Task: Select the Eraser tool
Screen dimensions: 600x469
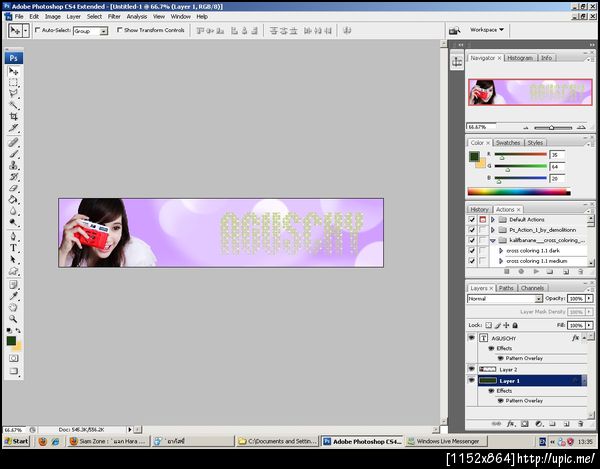Action: coord(13,188)
